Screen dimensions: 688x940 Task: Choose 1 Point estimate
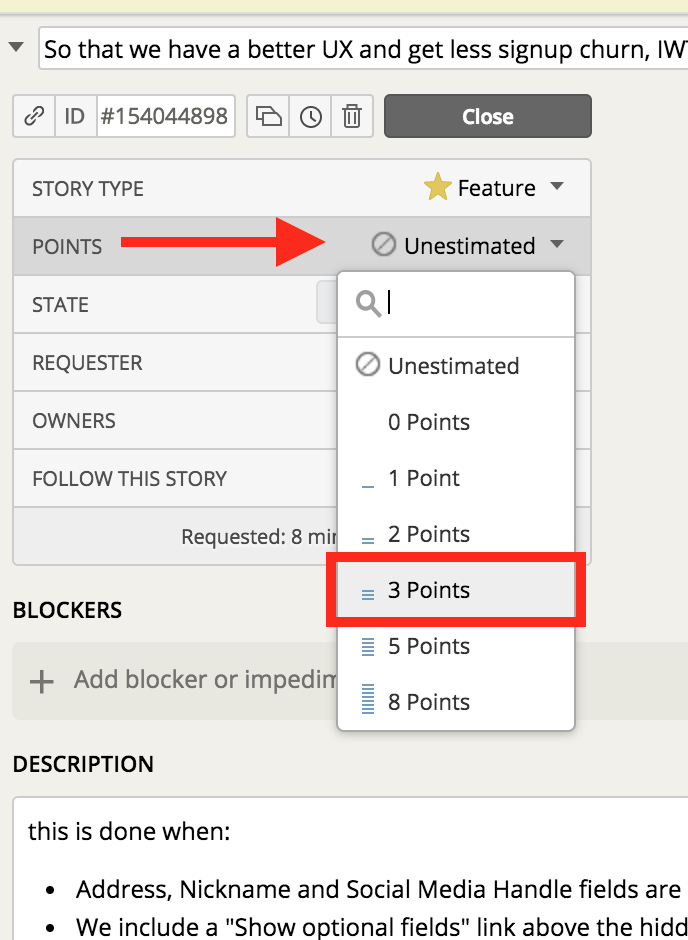click(x=456, y=479)
